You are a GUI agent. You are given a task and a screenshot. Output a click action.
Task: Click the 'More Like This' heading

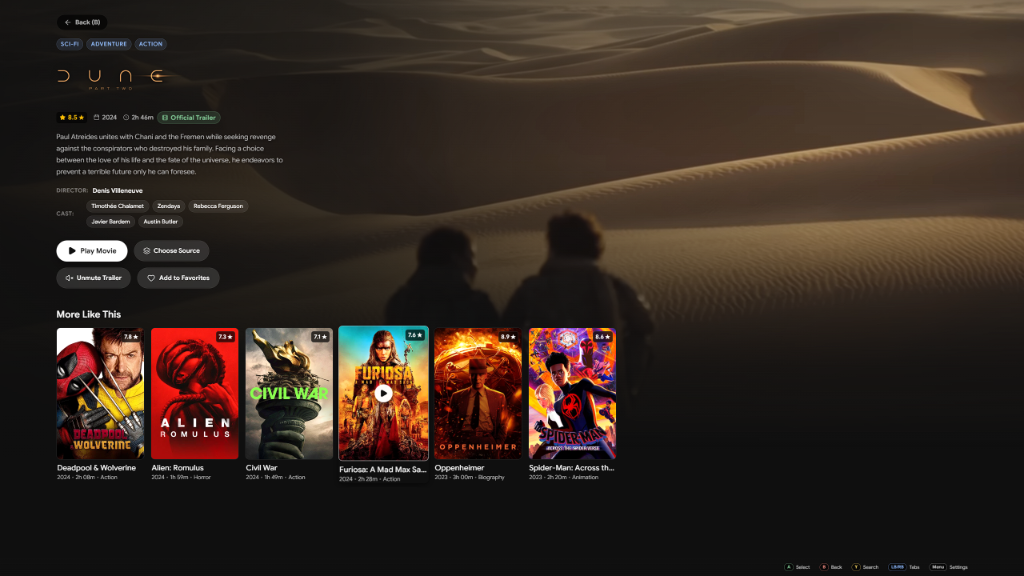click(x=89, y=314)
